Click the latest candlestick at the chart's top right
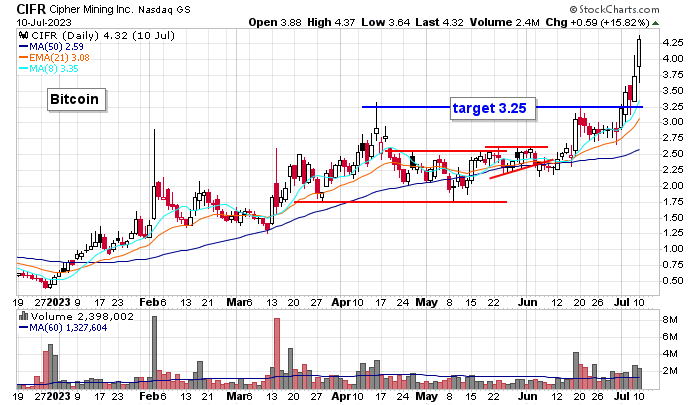This screenshot has width=700, height=405. pyautogui.click(x=639, y=59)
